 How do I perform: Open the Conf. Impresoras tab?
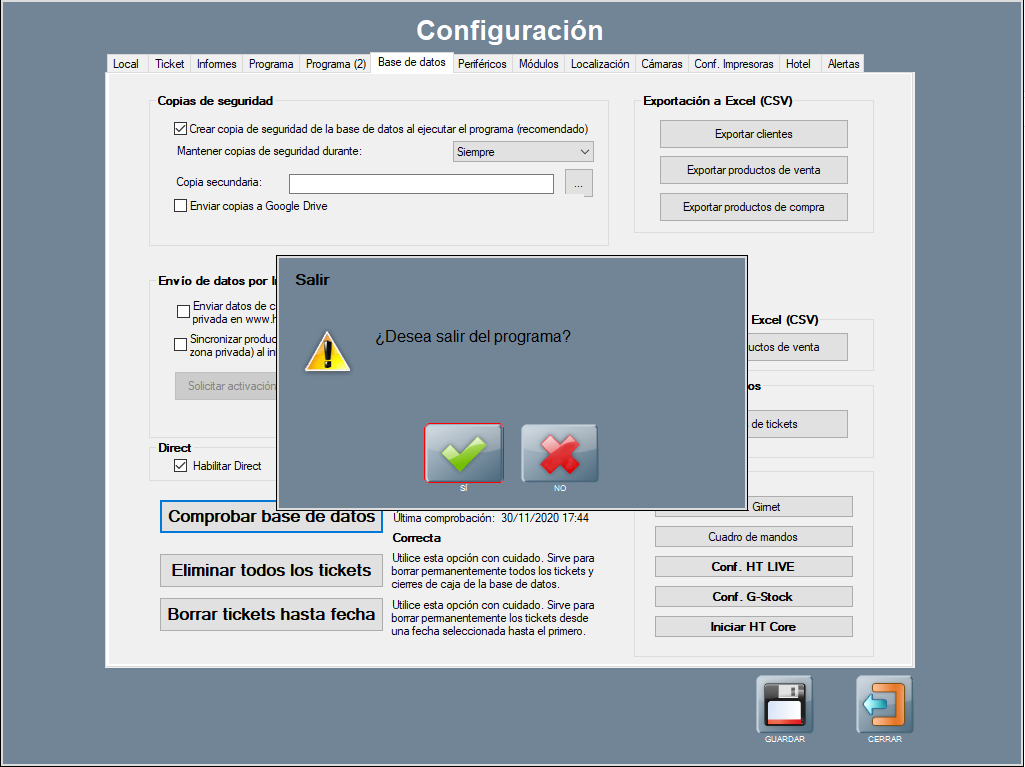pyautogui.click(x=733, y=64)
